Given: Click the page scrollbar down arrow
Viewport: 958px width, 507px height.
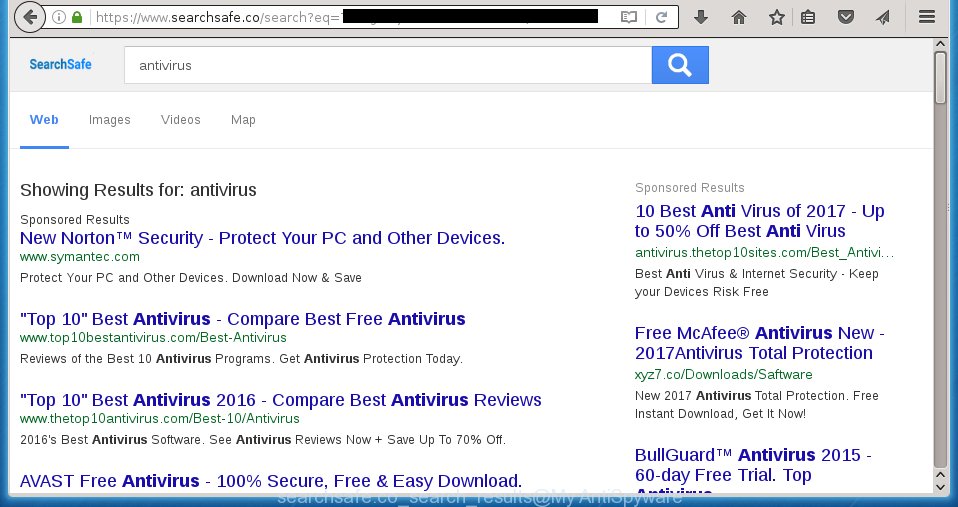Looking at the screenshot, I should (941, 487).
